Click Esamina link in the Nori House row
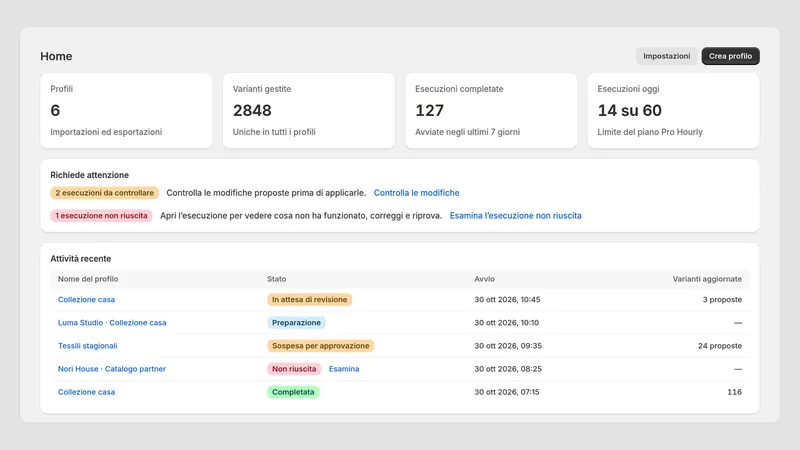This screenshot has height=450, width=800. 344,369
